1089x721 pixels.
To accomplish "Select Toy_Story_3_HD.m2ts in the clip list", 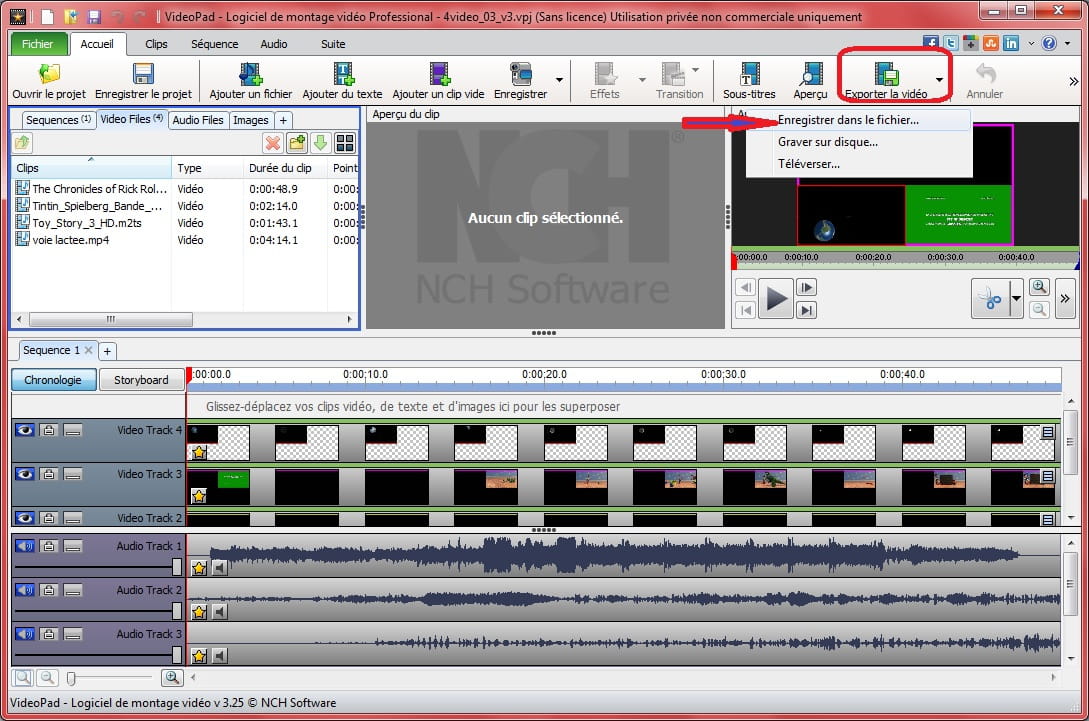I will [x=87, y=223].
